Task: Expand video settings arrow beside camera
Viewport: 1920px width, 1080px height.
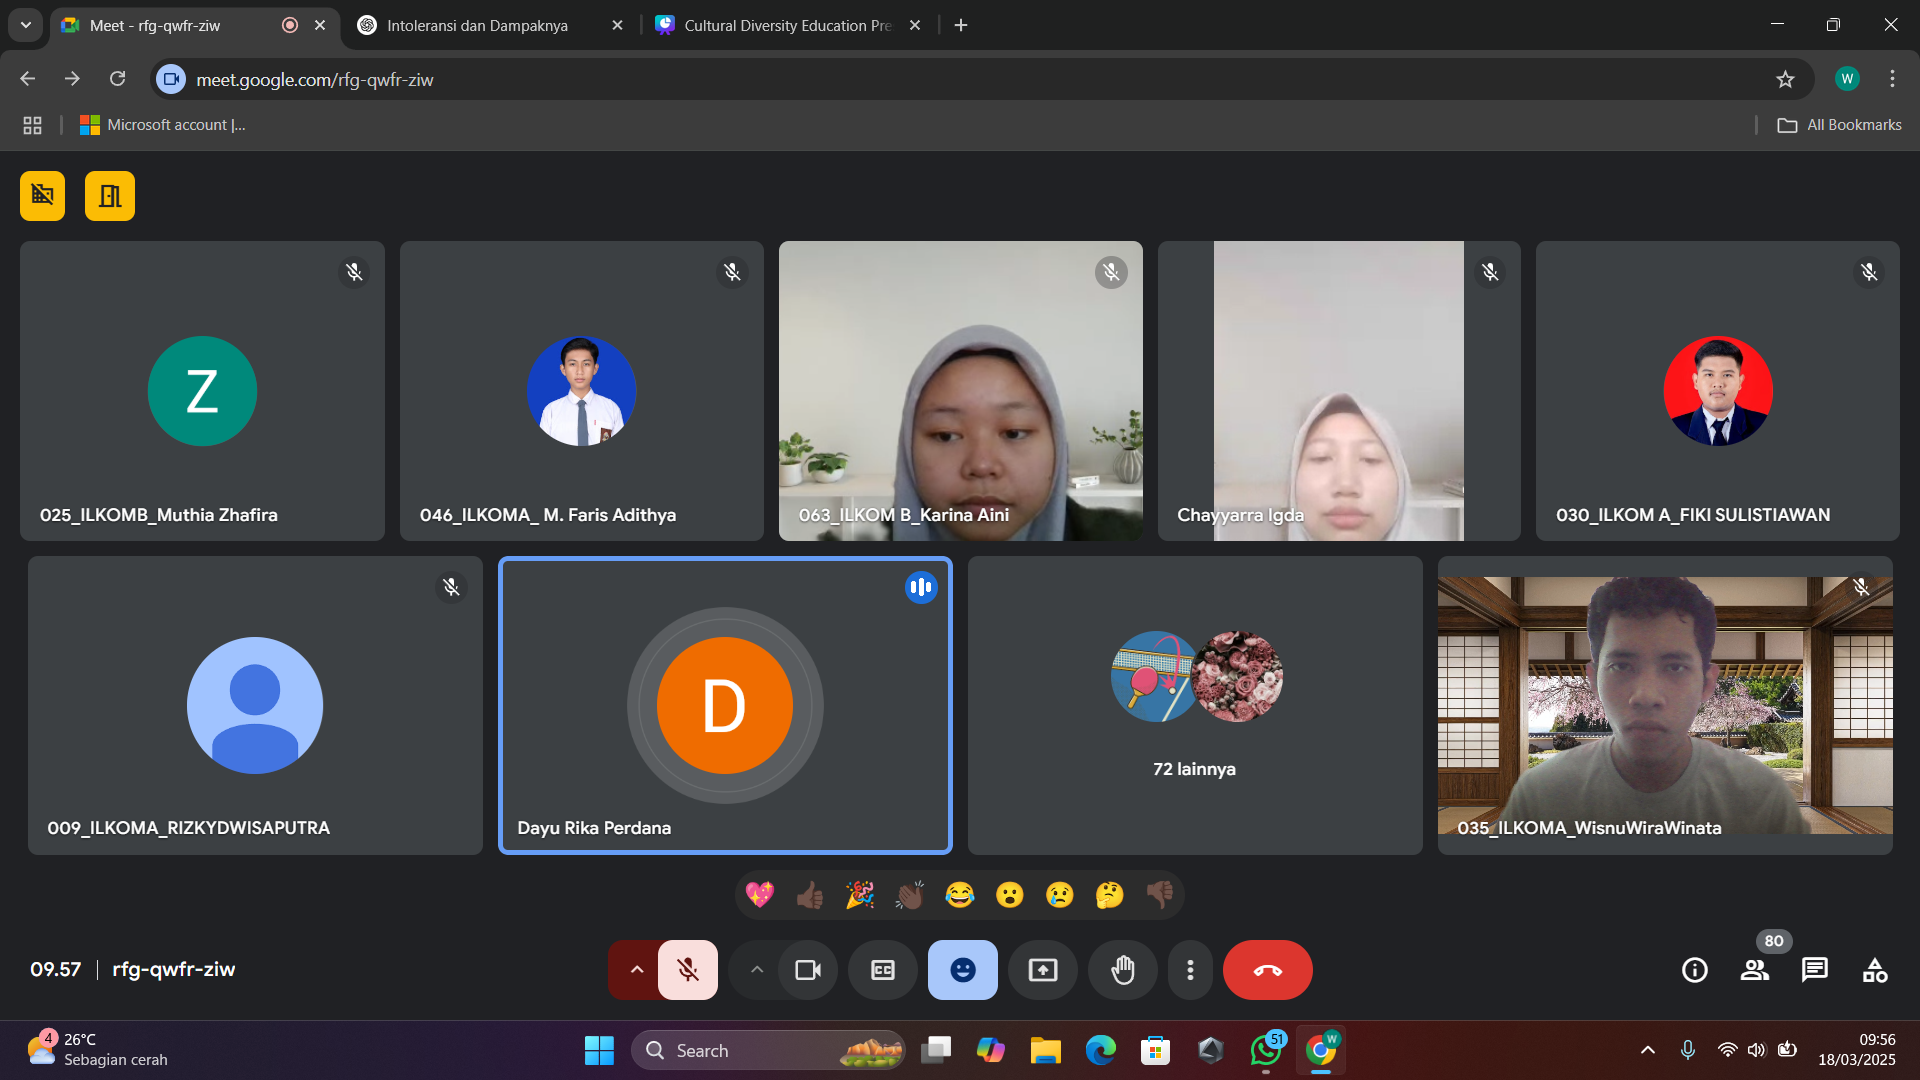Action: point(757,970)
